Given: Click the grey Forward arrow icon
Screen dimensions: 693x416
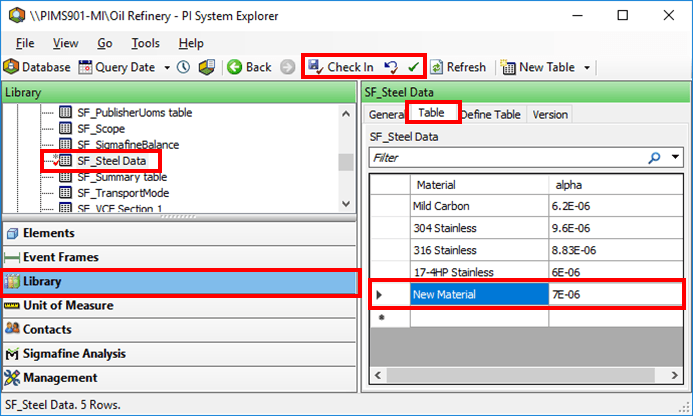Looking at the screenshot, I should point(288,67).
